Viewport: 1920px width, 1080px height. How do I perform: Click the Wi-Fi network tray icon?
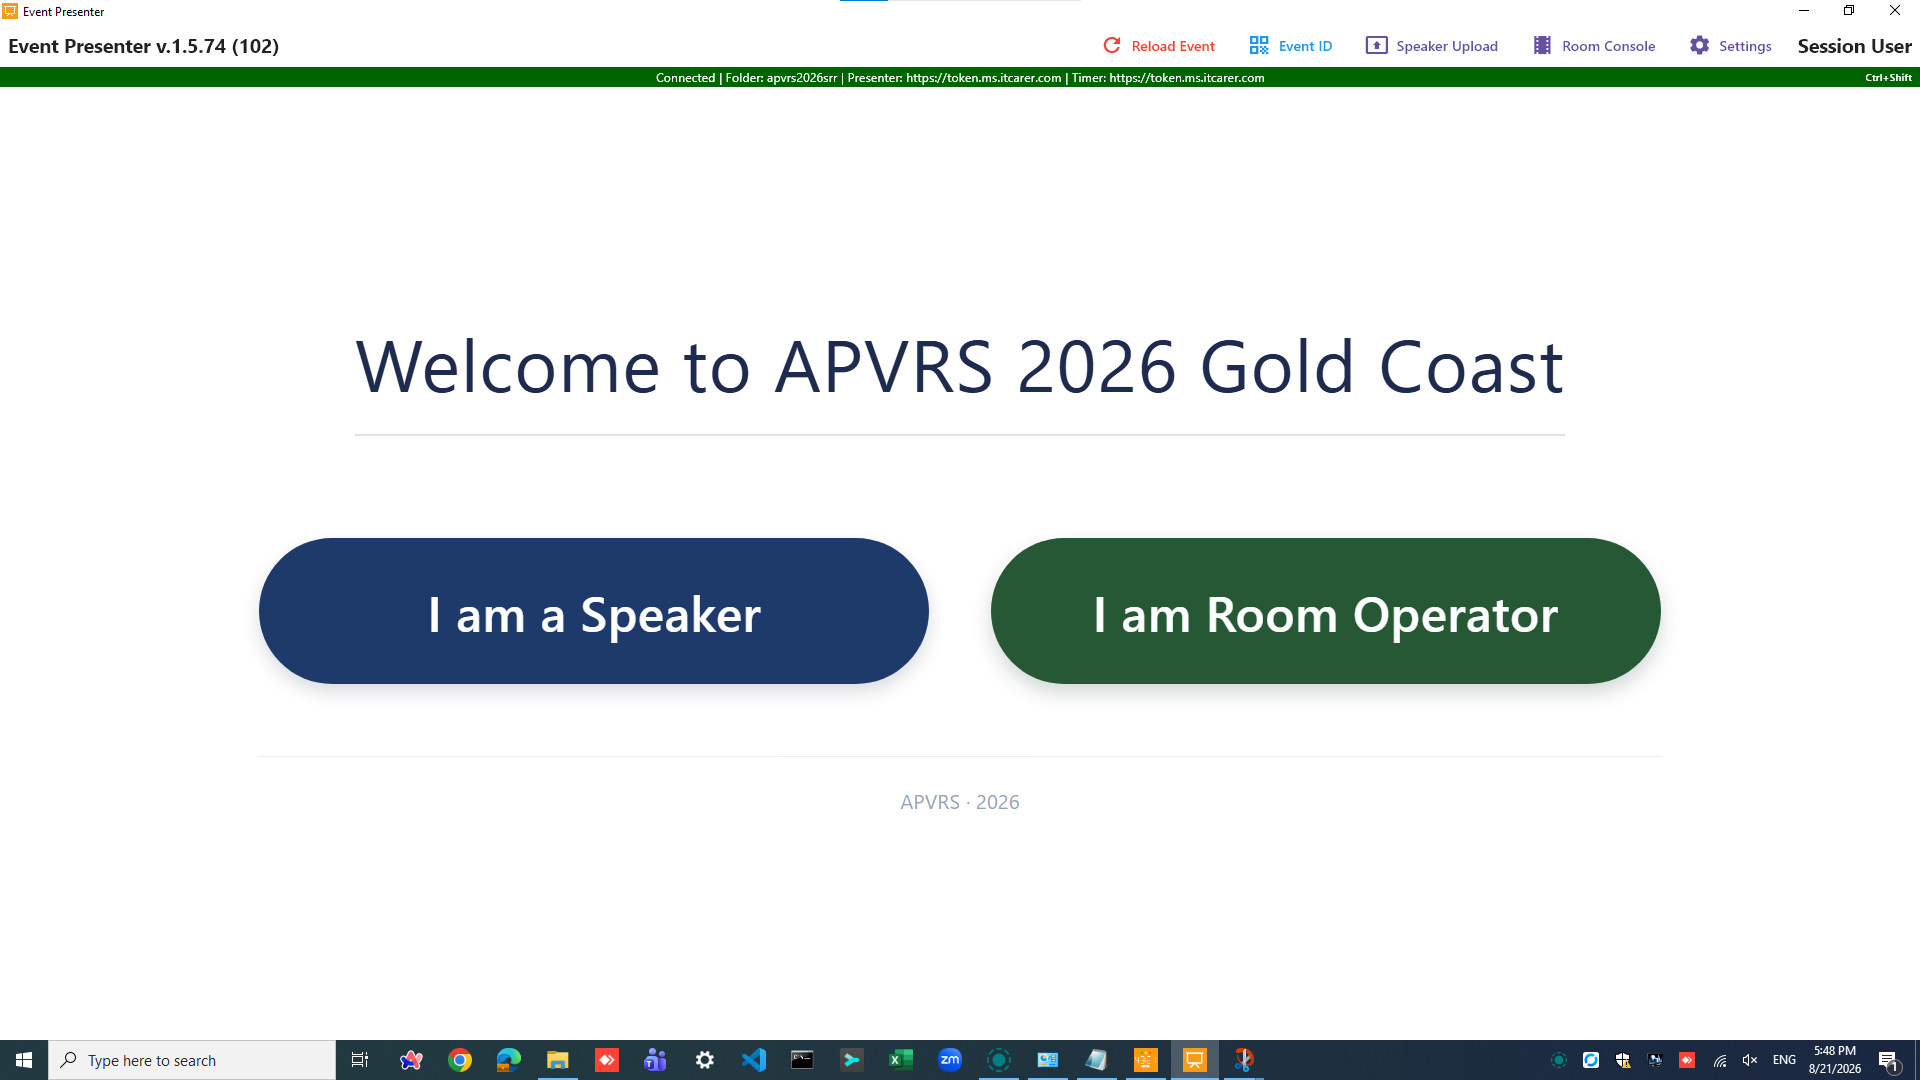(1720, 1060)
